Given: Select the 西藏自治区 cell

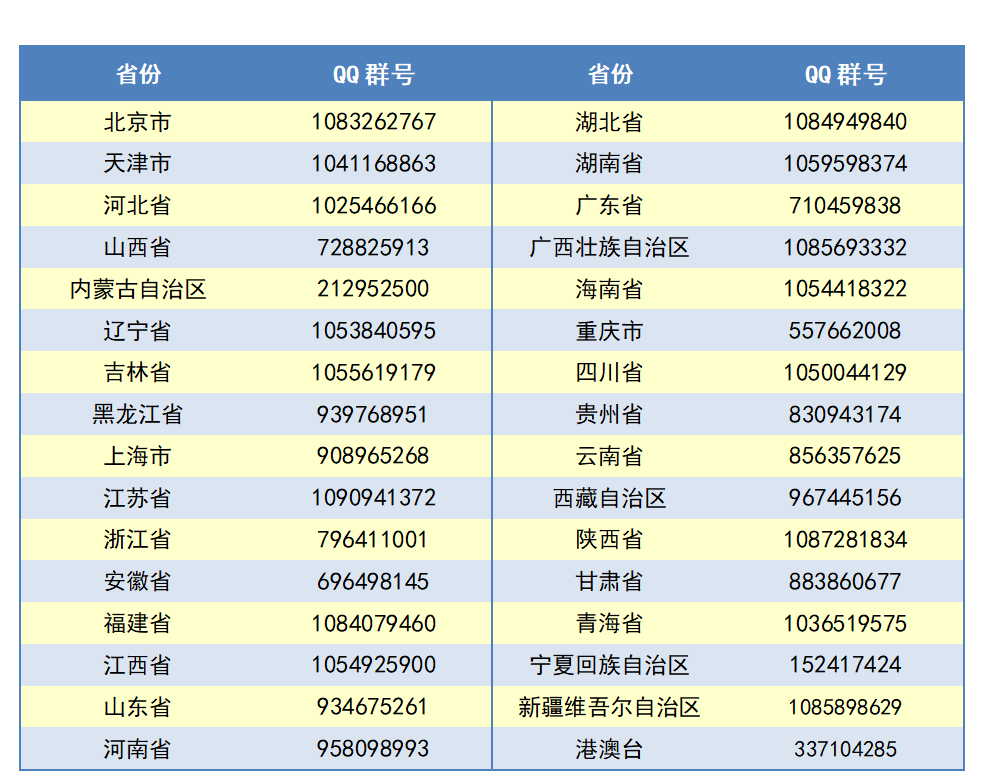Looking at the screenshot, I should pyautogui.click(x=609, y=498).
